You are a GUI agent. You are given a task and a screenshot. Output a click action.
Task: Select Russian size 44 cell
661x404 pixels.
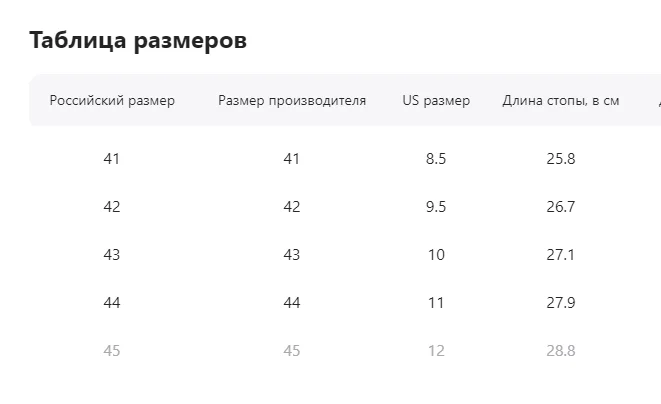pyautogui.click(x=112, y=303)
